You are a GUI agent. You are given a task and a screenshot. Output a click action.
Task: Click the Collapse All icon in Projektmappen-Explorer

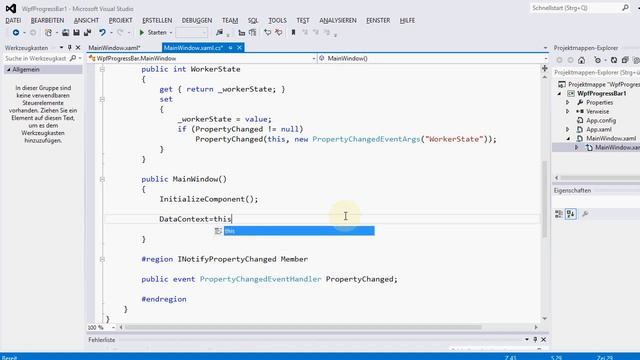(x=625, y=60)
